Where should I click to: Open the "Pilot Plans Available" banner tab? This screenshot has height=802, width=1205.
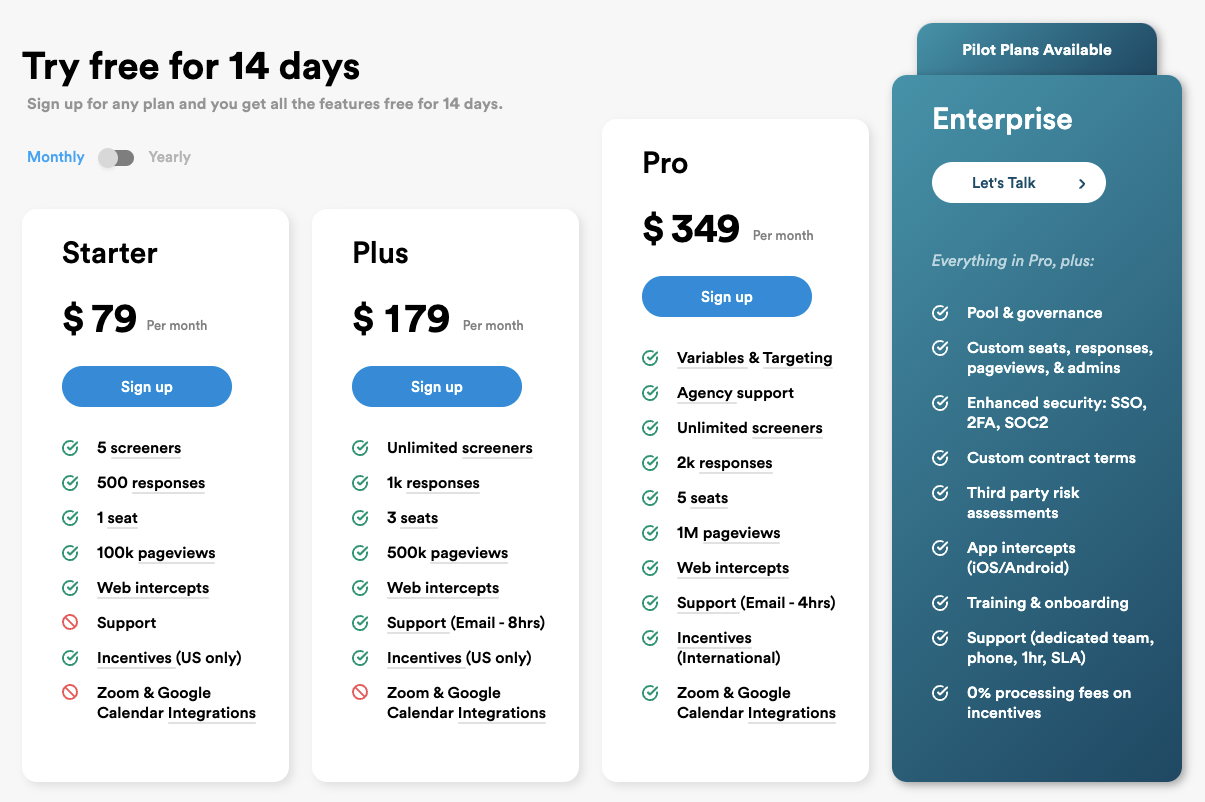[1036, 49]
